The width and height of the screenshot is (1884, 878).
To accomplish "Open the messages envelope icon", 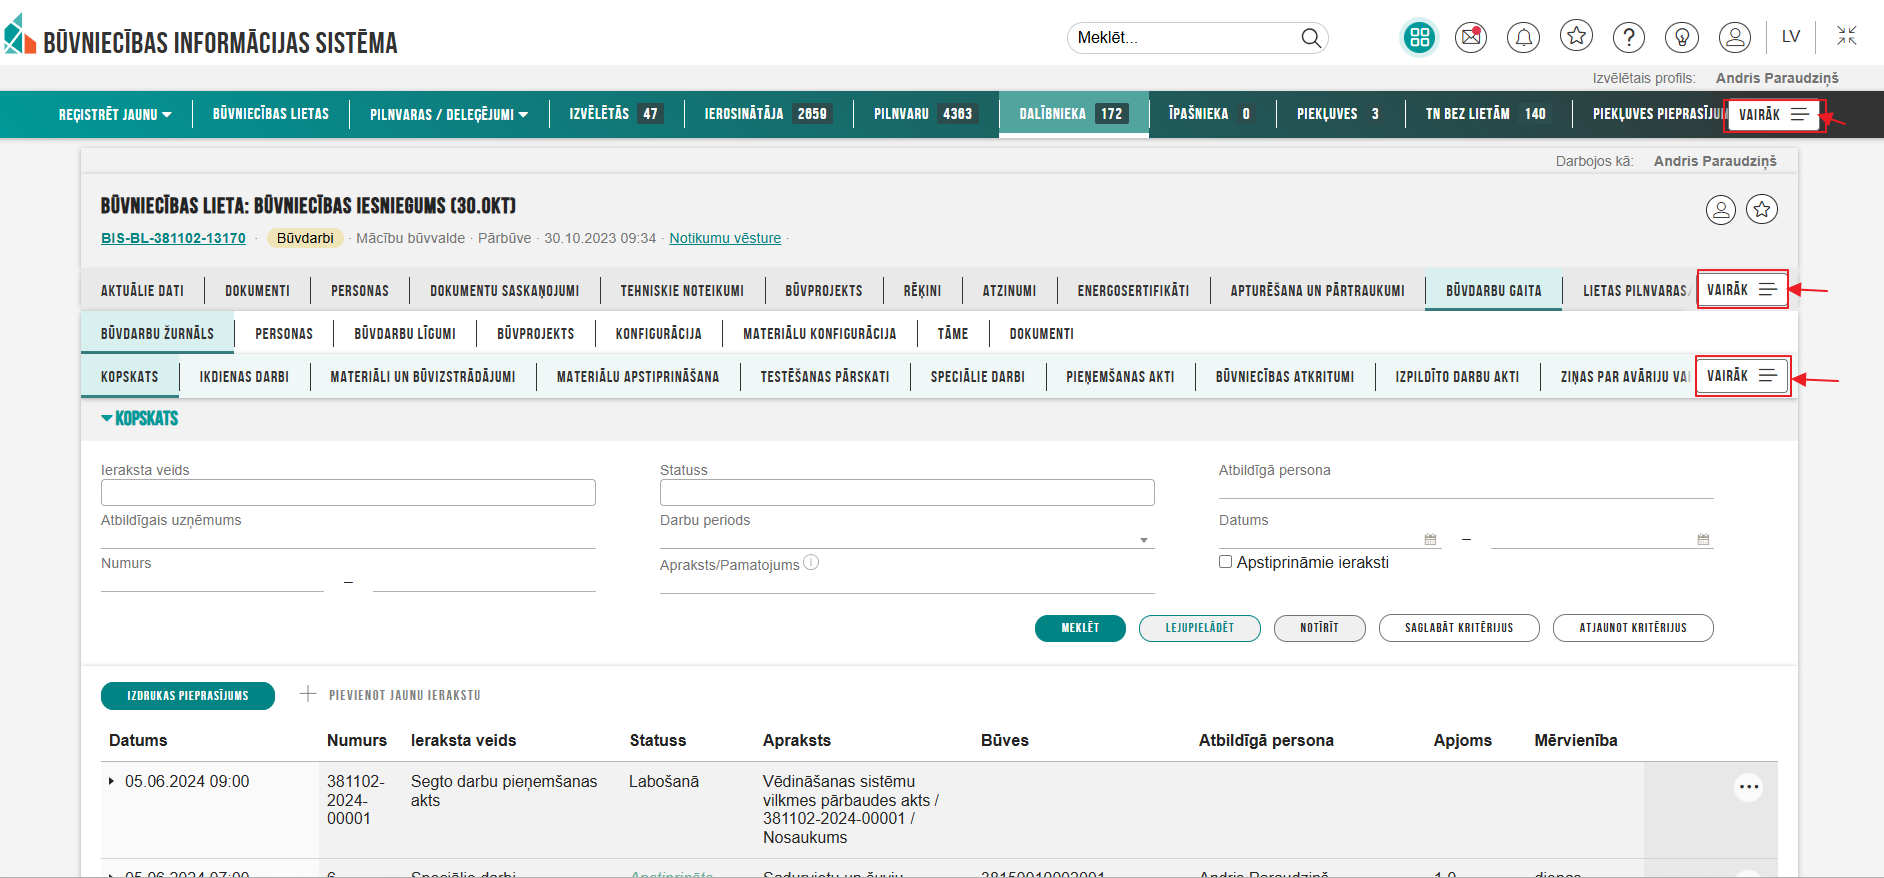I will [1471, 38].
